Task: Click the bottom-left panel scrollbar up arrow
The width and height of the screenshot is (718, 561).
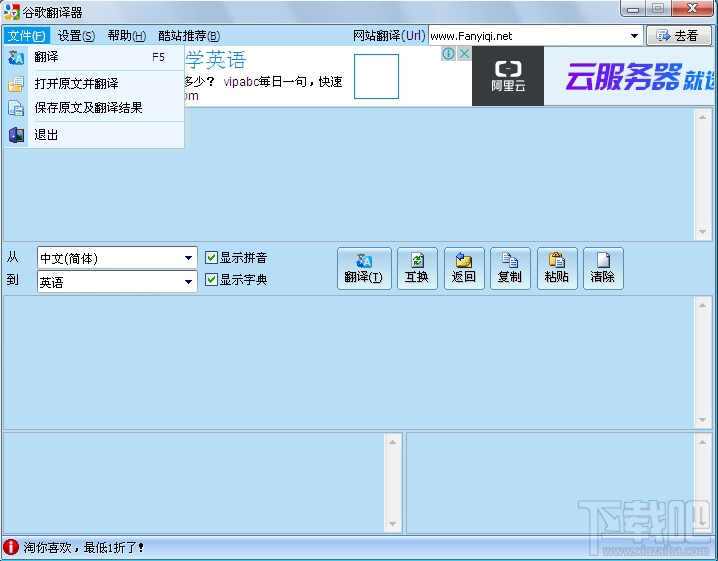Action: coord(392,442)
